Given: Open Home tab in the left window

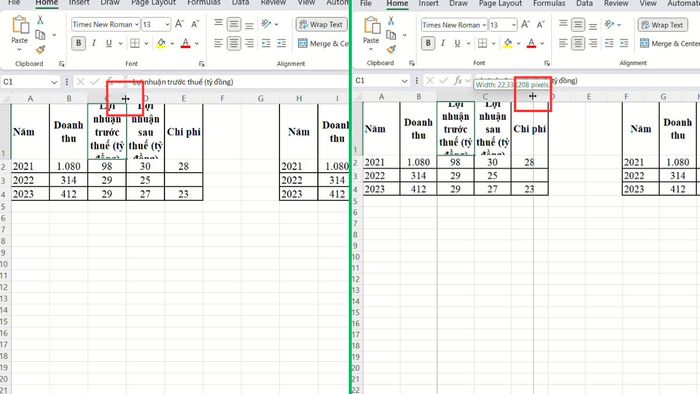Looking at the screenshot, I should click(47, 3).
